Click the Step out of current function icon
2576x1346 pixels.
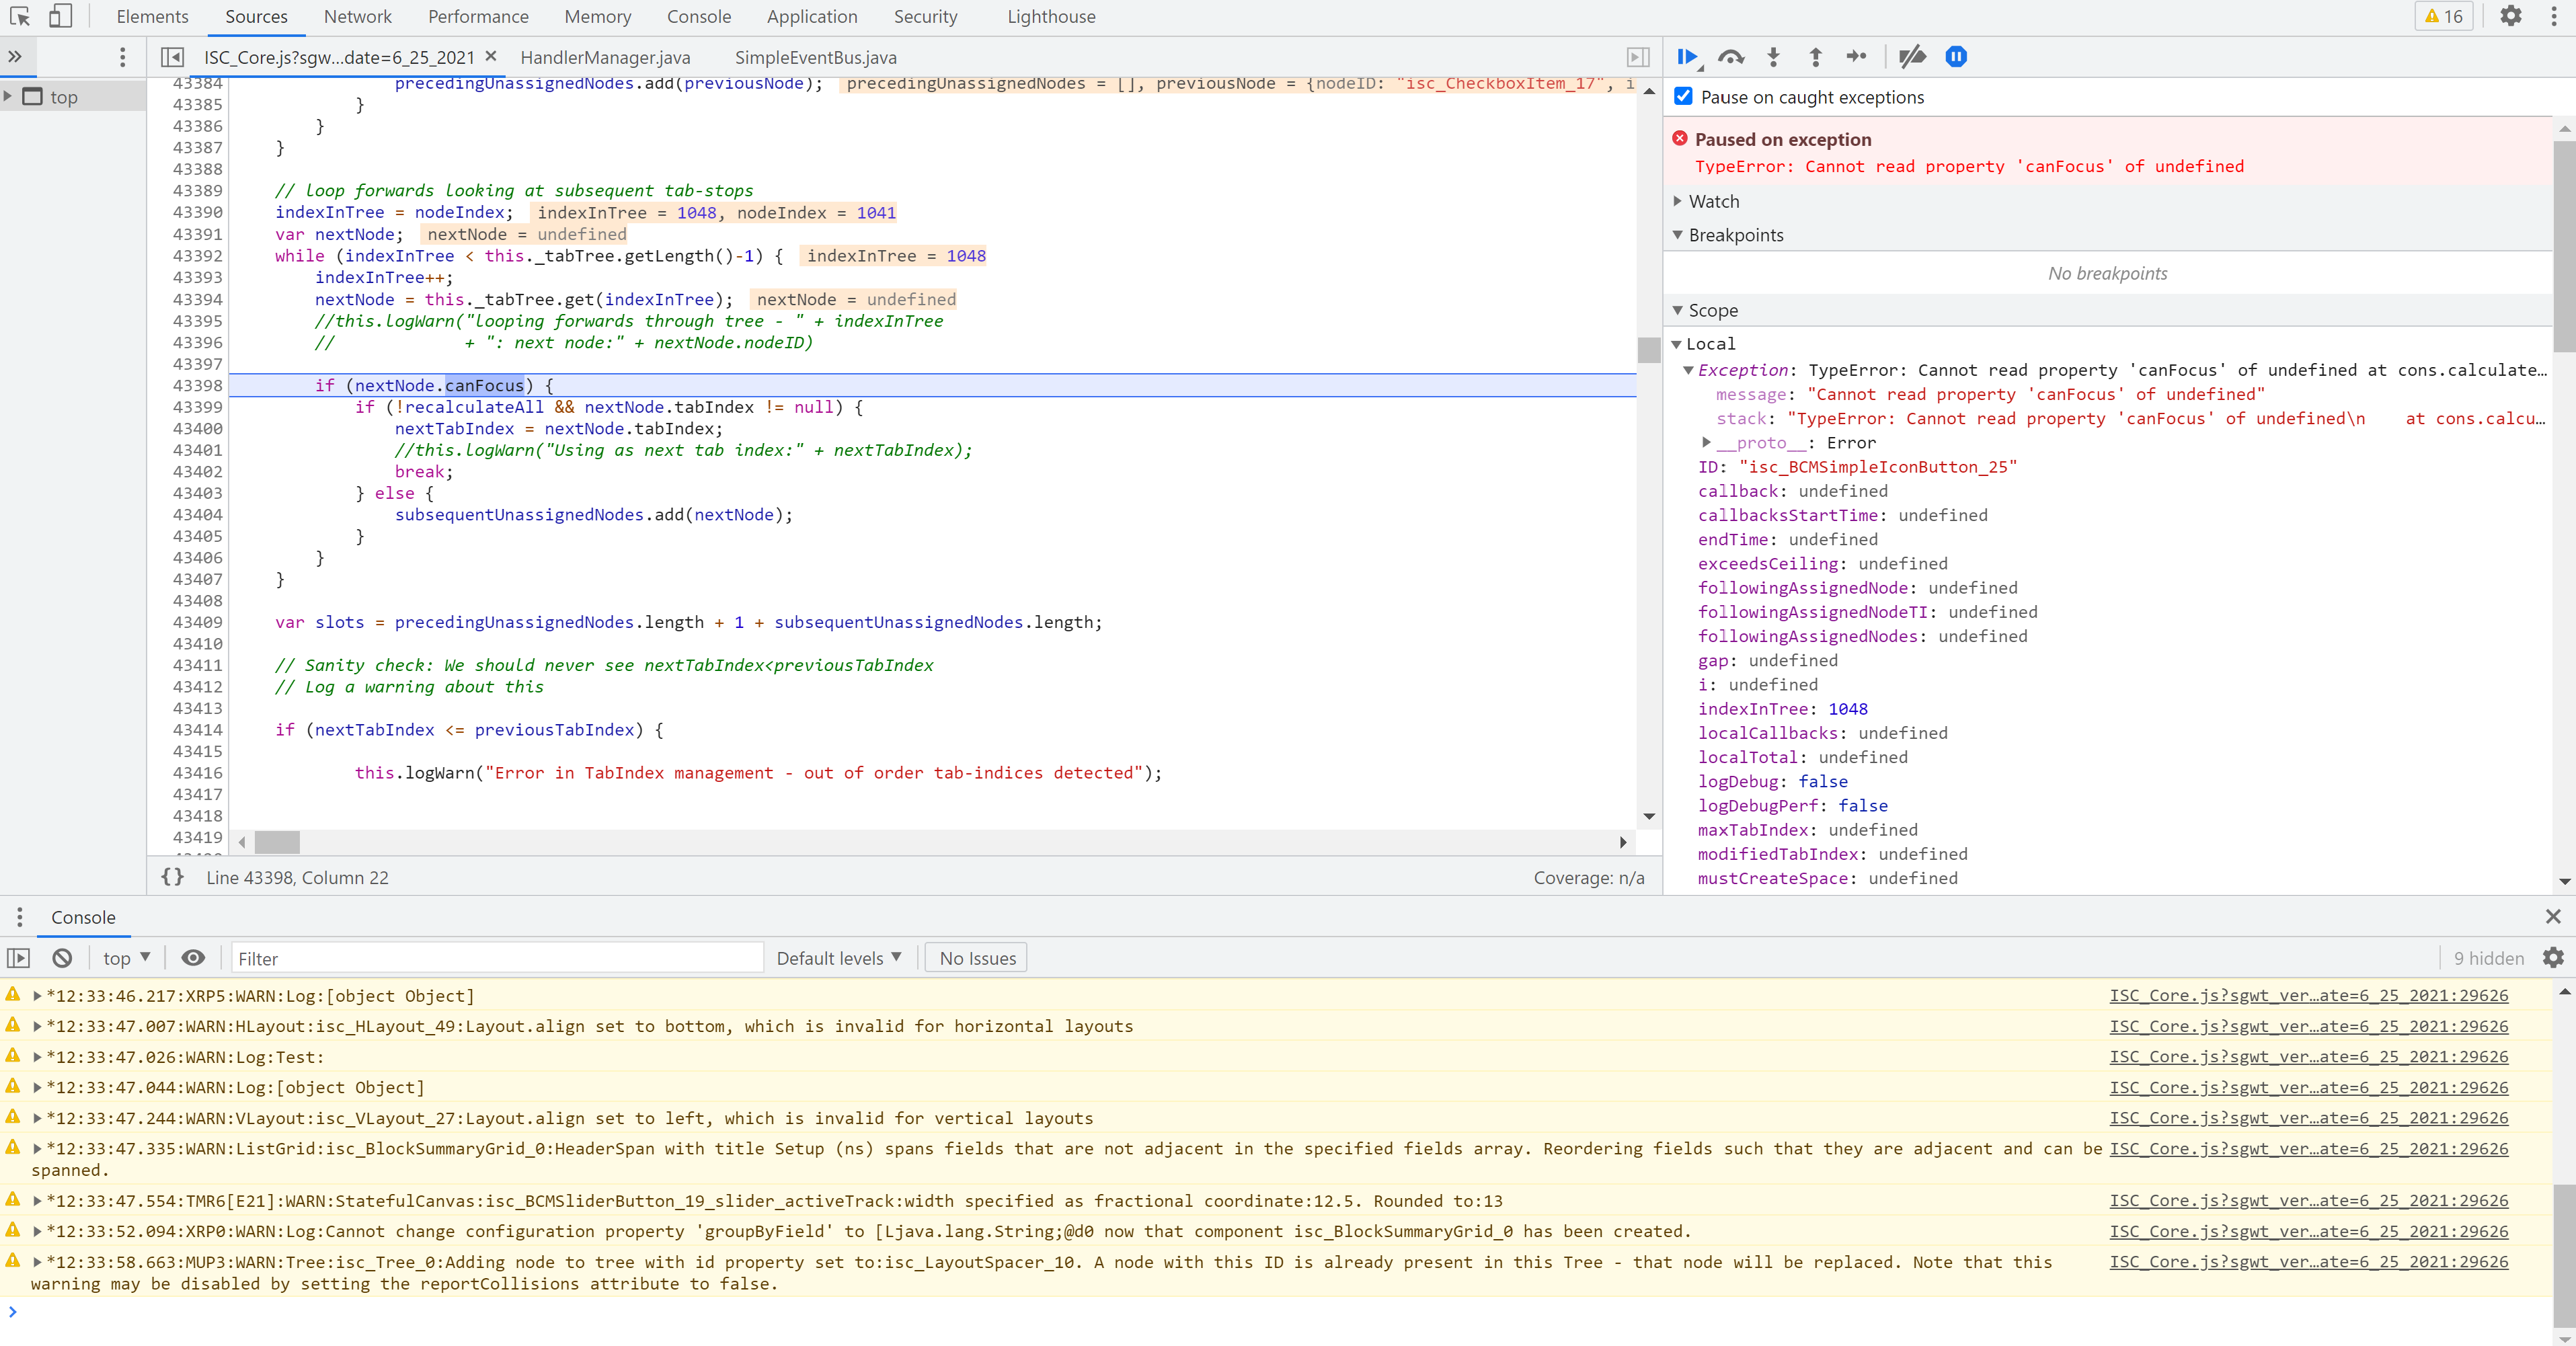pyautogui.click(x=1815, y=57)
